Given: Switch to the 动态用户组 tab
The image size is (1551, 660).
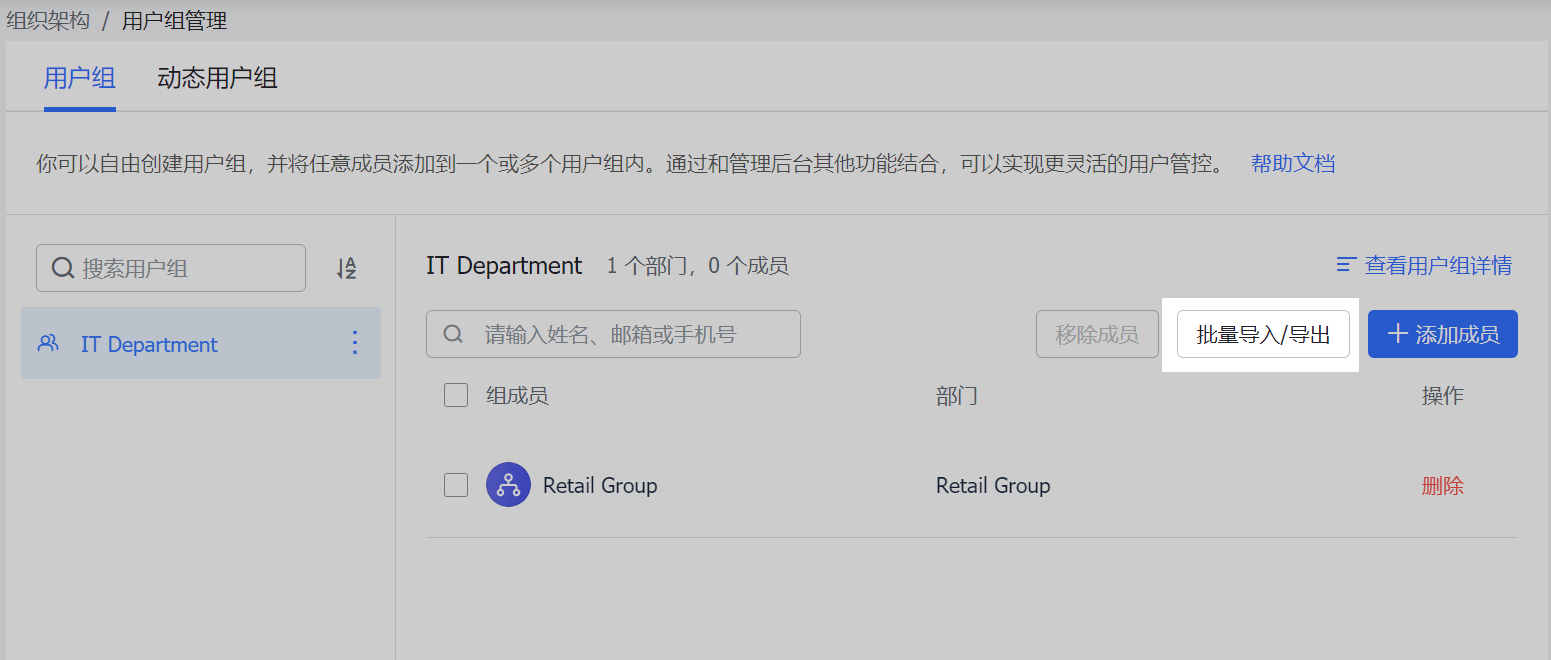Looking at the screenshot, I should [x=217, y=78].
